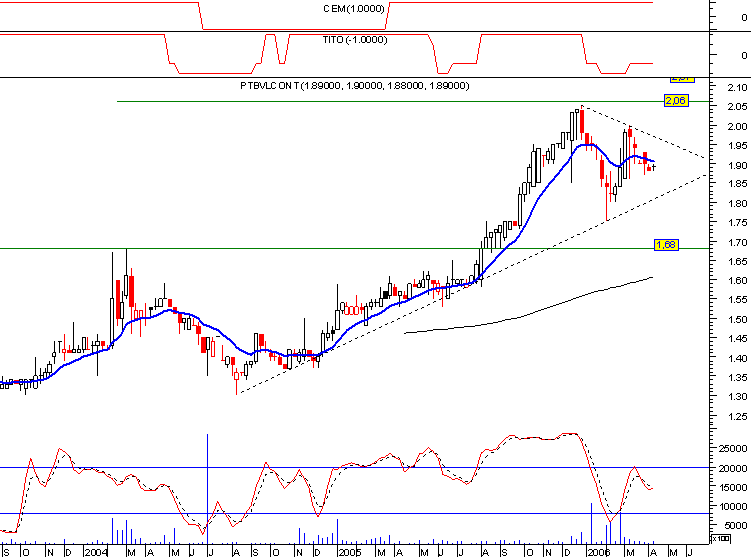Screen dimensions: 751x557
Task: Click the 1.95 price axis value
Action: (737, 146)
